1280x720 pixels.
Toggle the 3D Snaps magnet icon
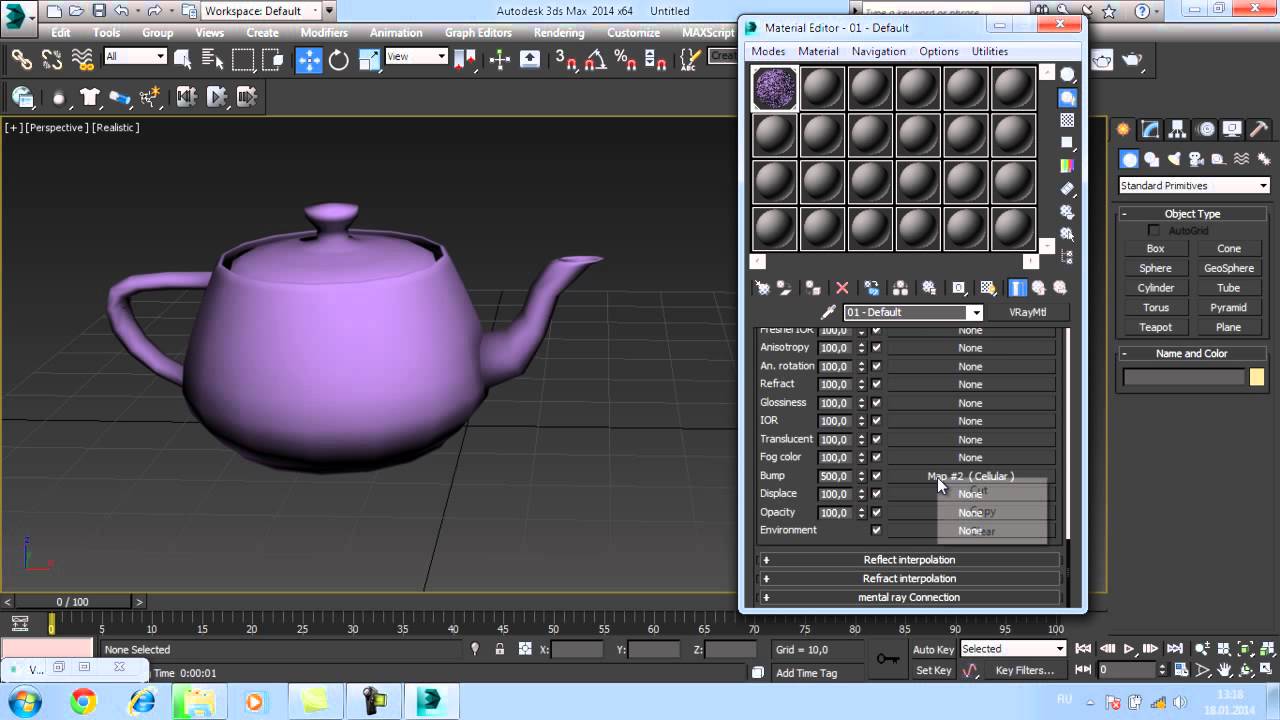click(567, 60)
